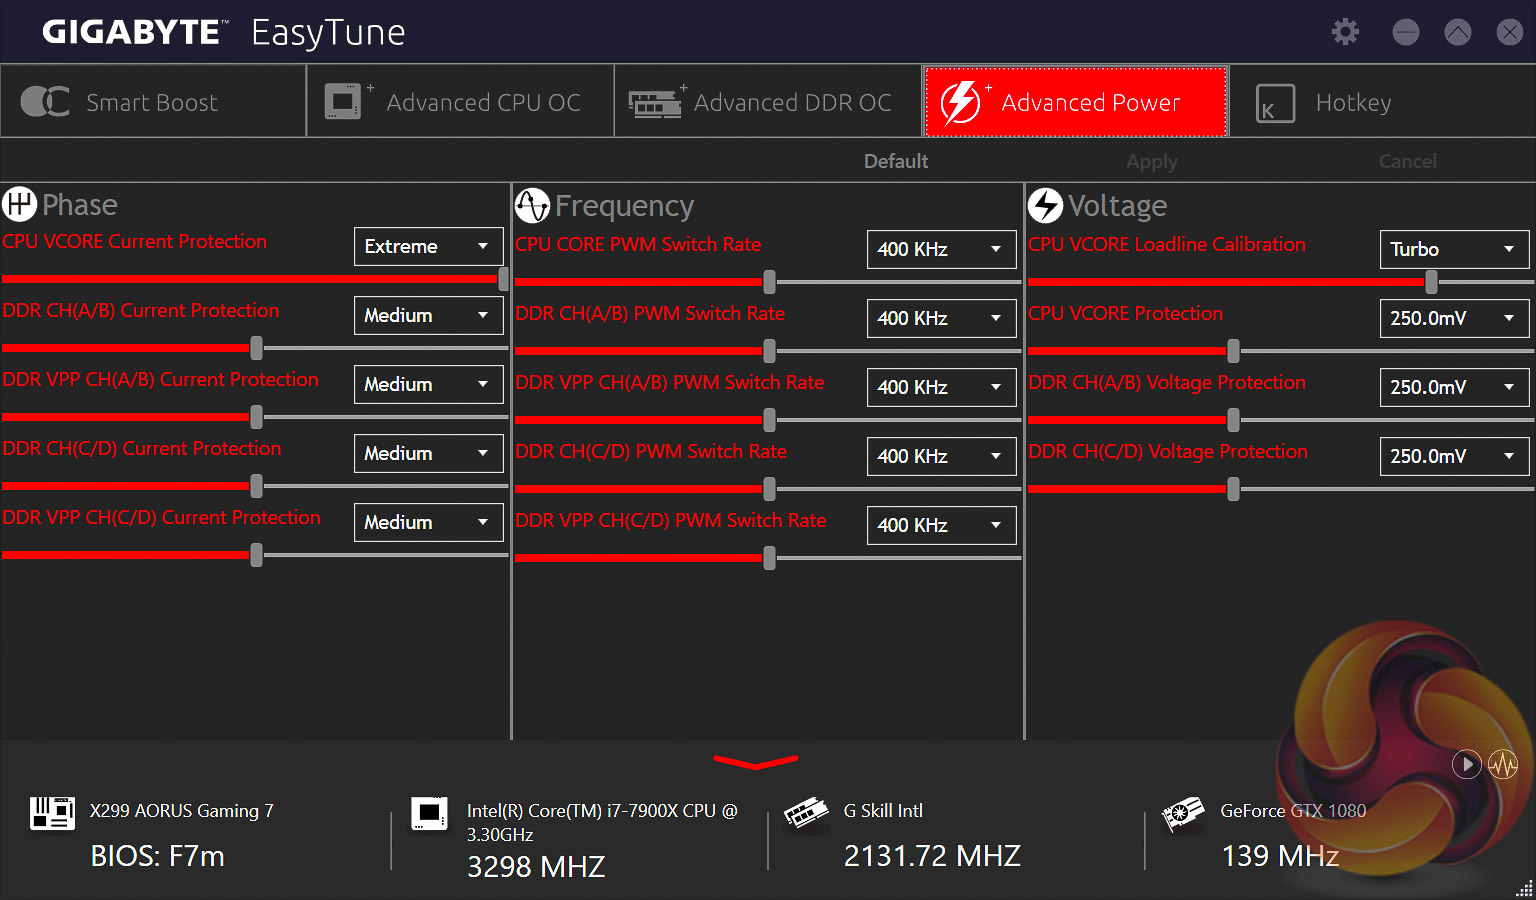Viewport: 1536px width, 900px height.
Task: Open DDR VPP CH(C/D) PWM Switch Rate dropdown
Action: (941, 525)
